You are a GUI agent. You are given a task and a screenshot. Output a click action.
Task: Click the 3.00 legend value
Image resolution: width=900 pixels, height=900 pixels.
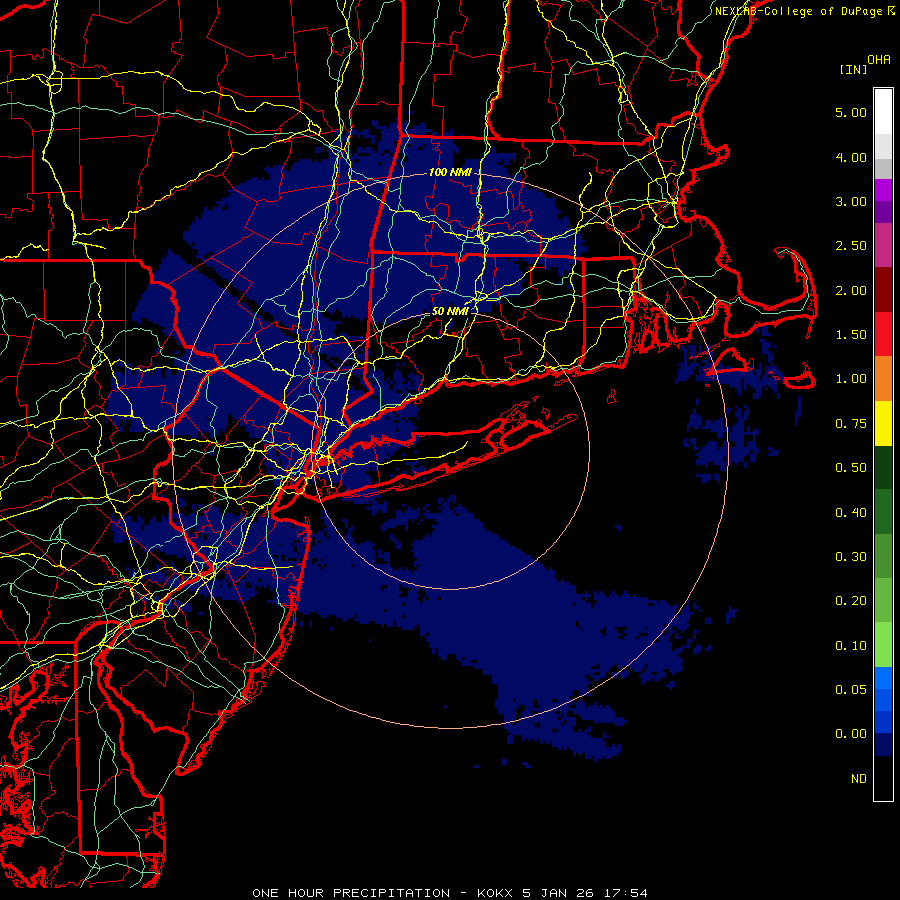(851, 201)
